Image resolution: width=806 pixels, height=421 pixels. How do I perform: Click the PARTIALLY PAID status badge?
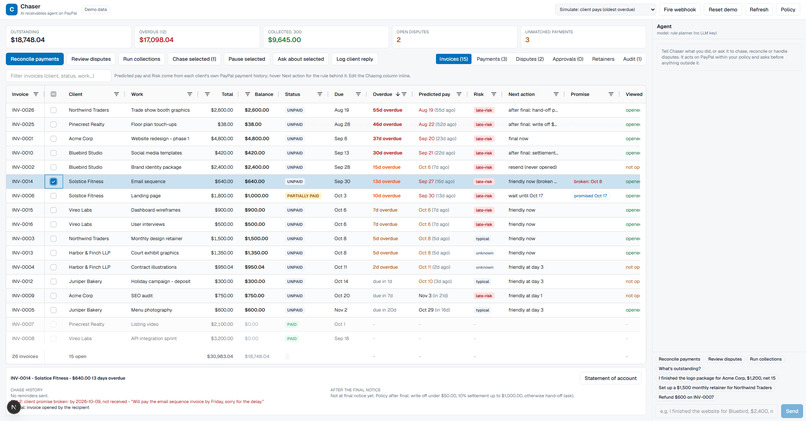click(303, 196)
